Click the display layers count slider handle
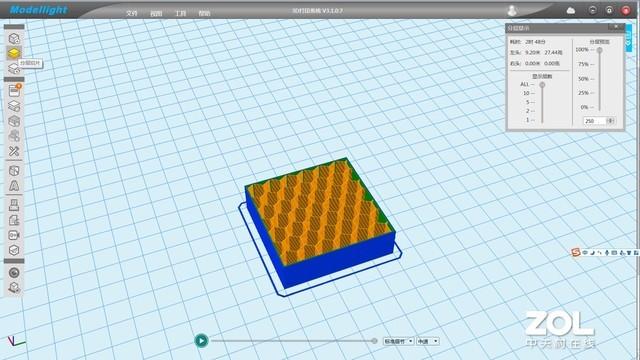Viewport: 640px width, 360px height. coord(542,85)
